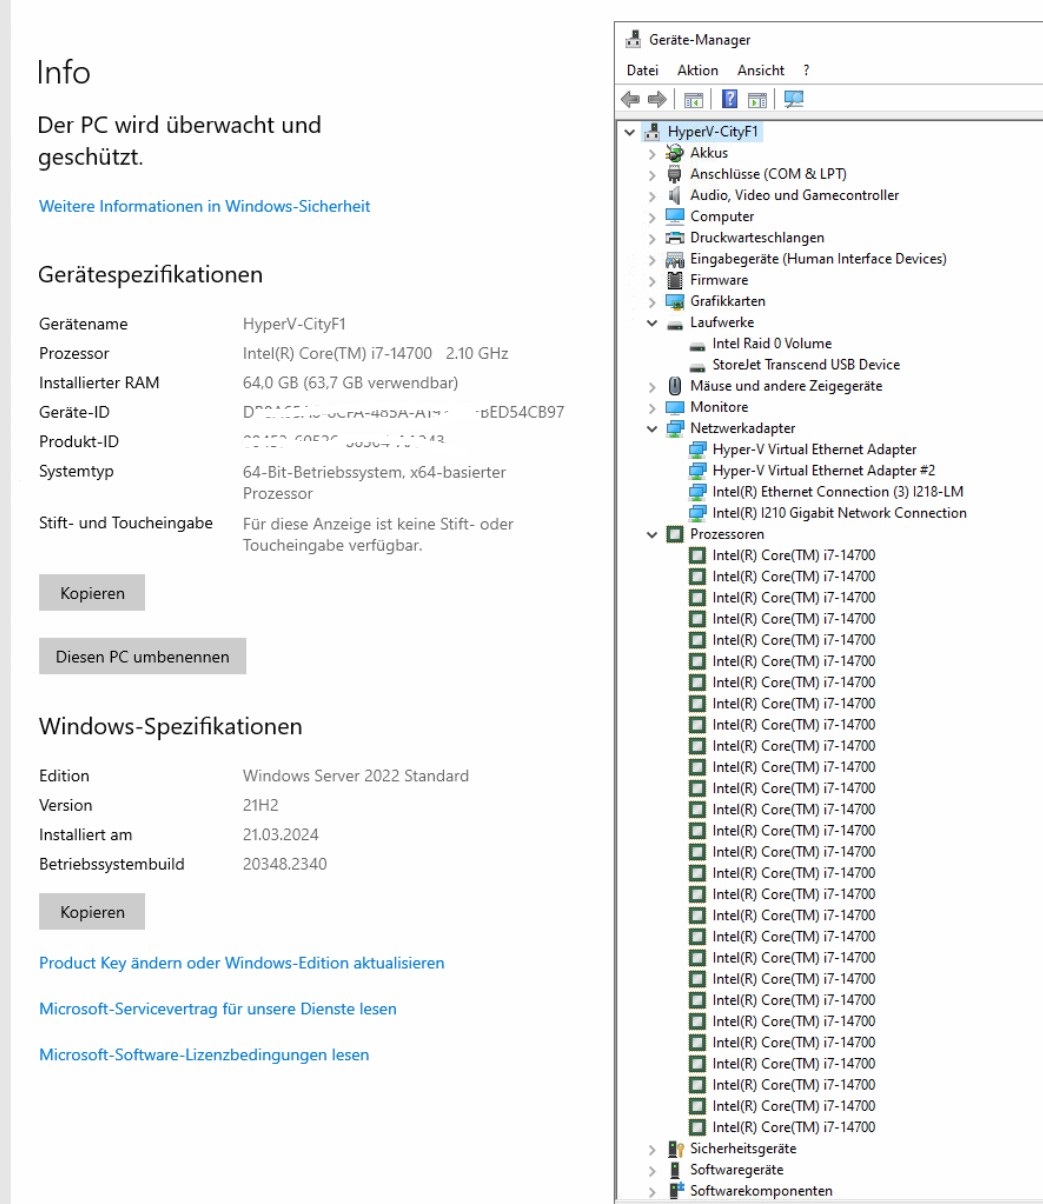Click the Systemtyp value 64-Bit-Betriebssystem
Screen dimensions: 1043x1204
point(374,482)
